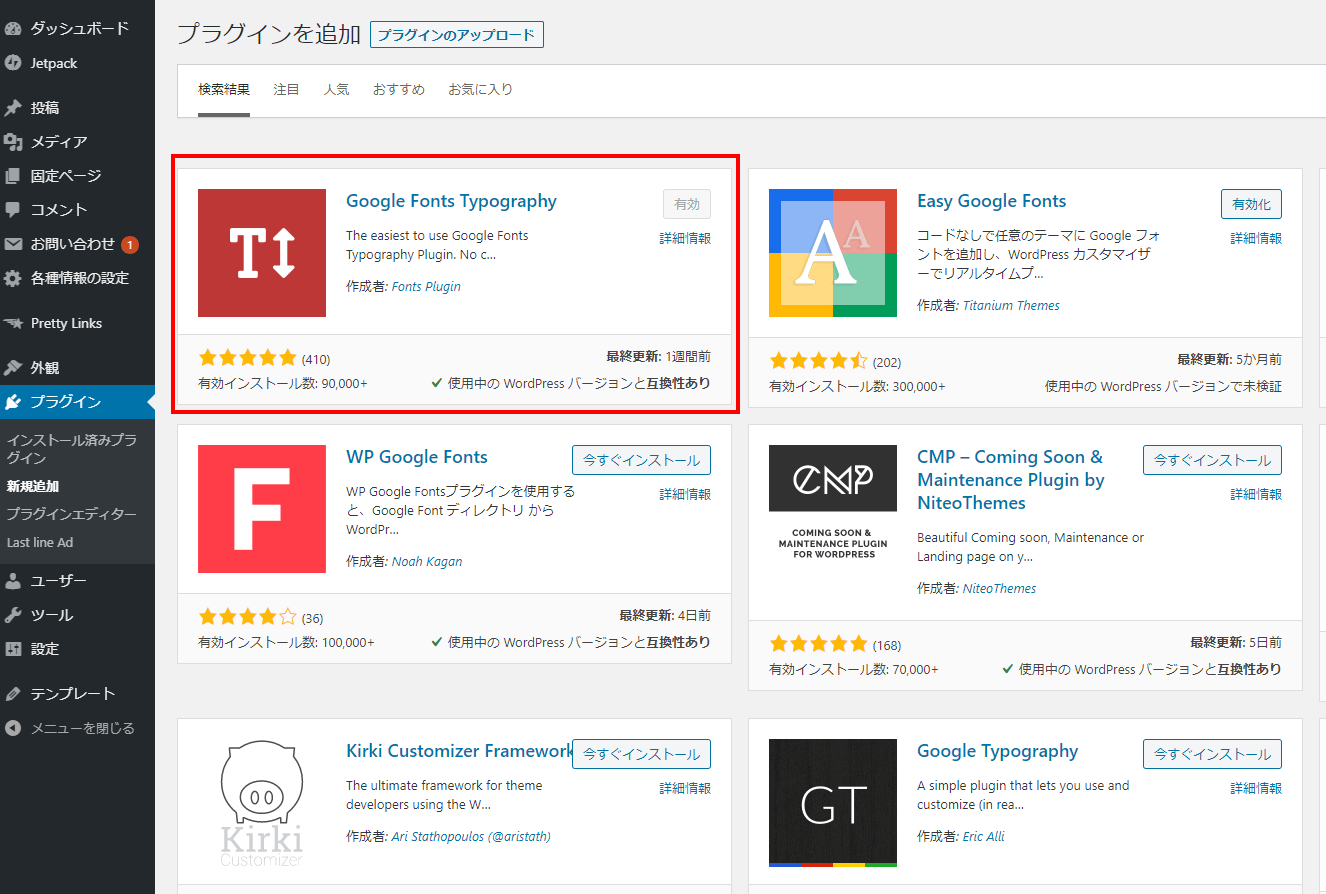The width and height of the screenshot is (1326, 894).
Task: Switch to the 注目 tab
Action: pyautogui.click(x=286, y=89)
